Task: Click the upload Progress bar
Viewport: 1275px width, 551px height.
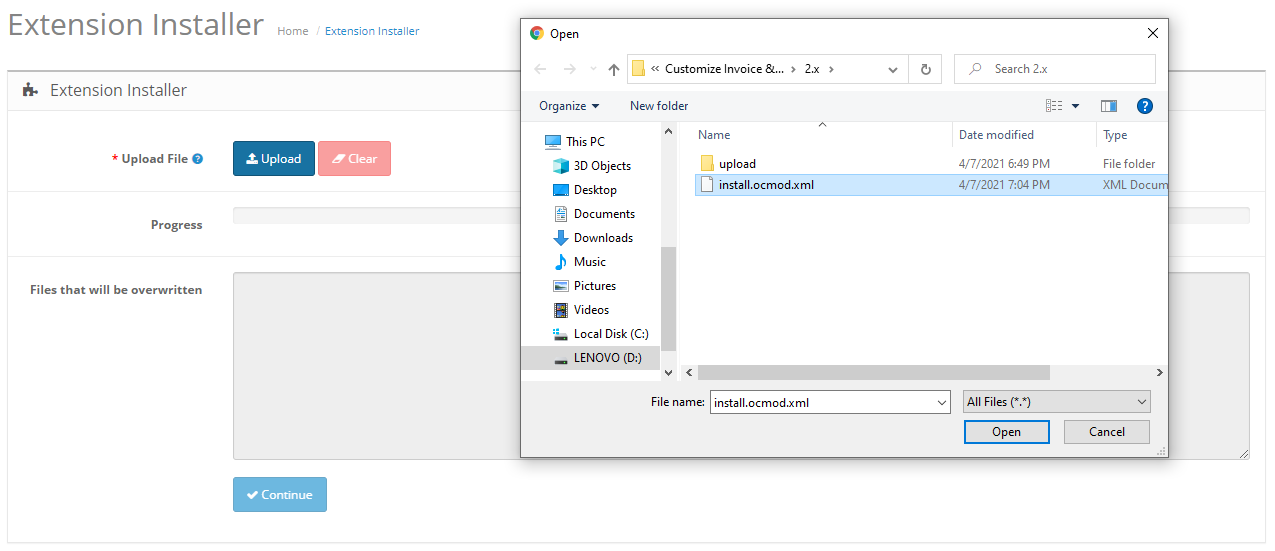Action: (x=741, y=215)
